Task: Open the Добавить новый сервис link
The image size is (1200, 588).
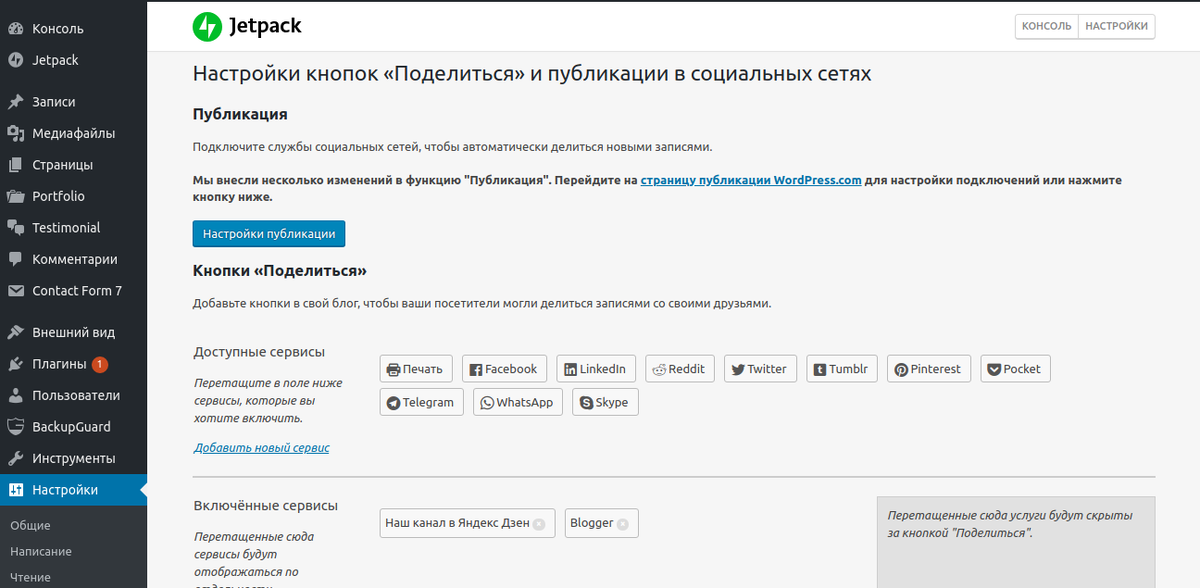Action: [x=260, y=448]
